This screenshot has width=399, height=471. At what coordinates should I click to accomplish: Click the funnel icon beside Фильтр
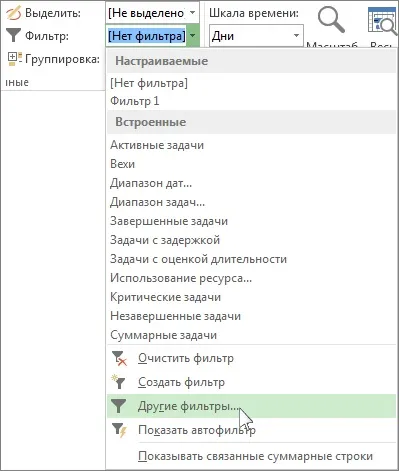pos(13,35)
